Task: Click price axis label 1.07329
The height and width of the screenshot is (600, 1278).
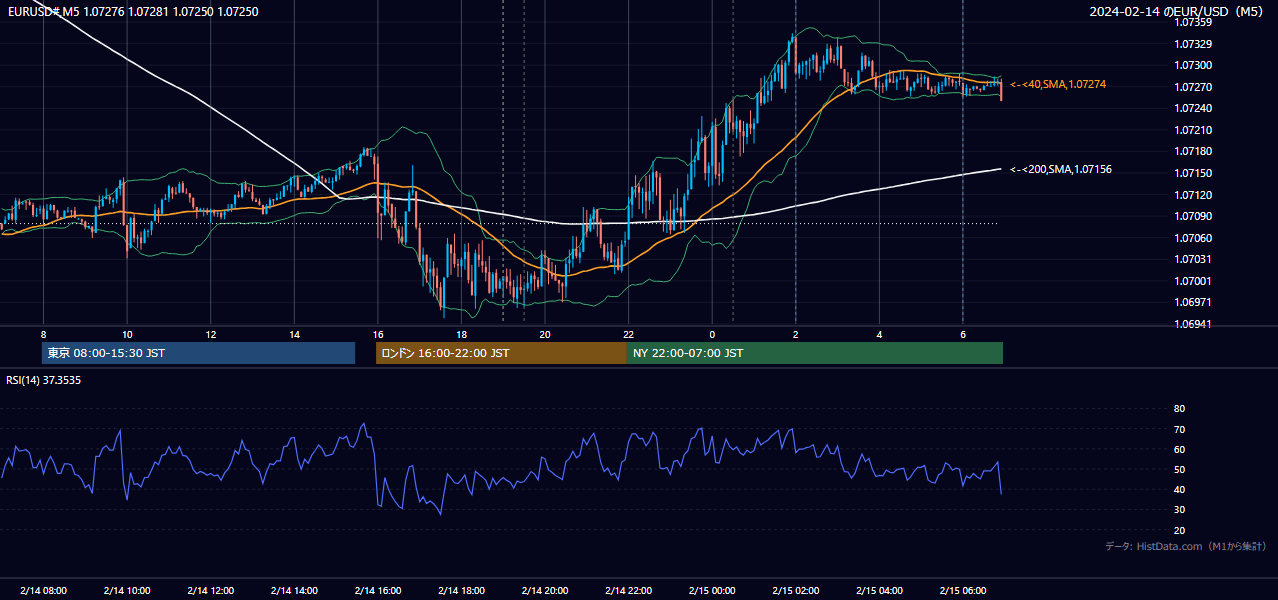Action: (x=1192, y=44)
